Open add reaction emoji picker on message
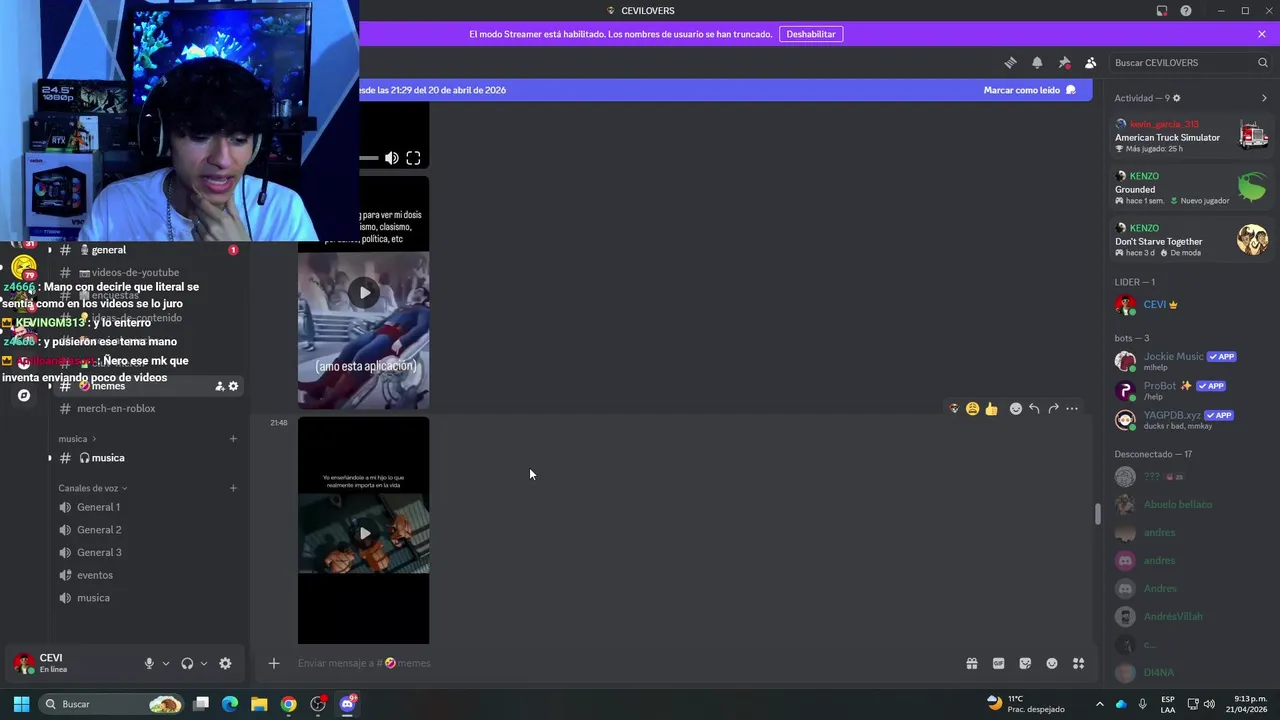Image resolution: width=1280 pixels, height=720 pixels. coord(1015,409)
